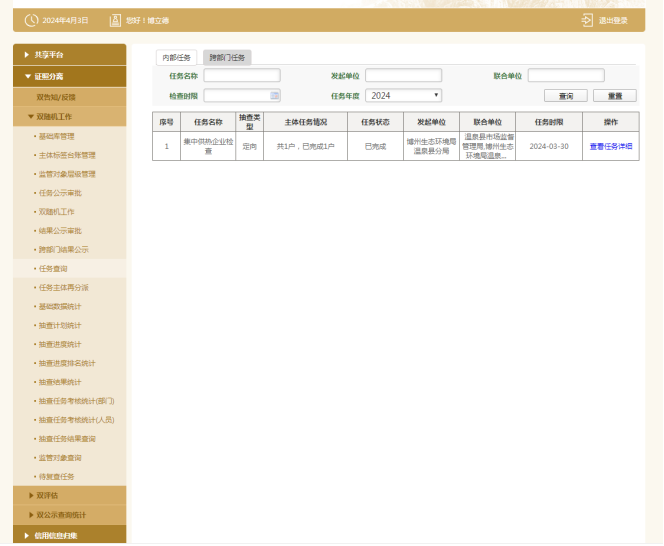Select the 内部任务 tab
The image size is (664, 546).
176,58
